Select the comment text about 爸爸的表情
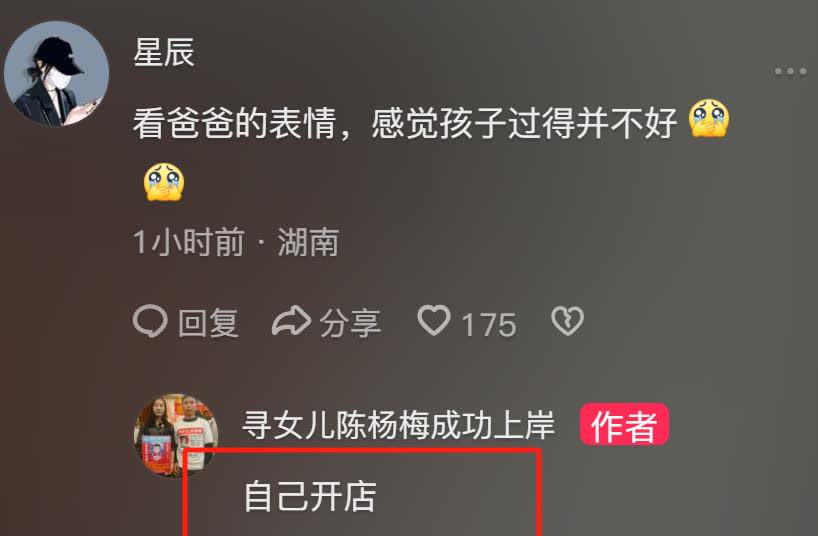Screen dimensions: 818x536 pyautogui.click(x=405, y=124)
